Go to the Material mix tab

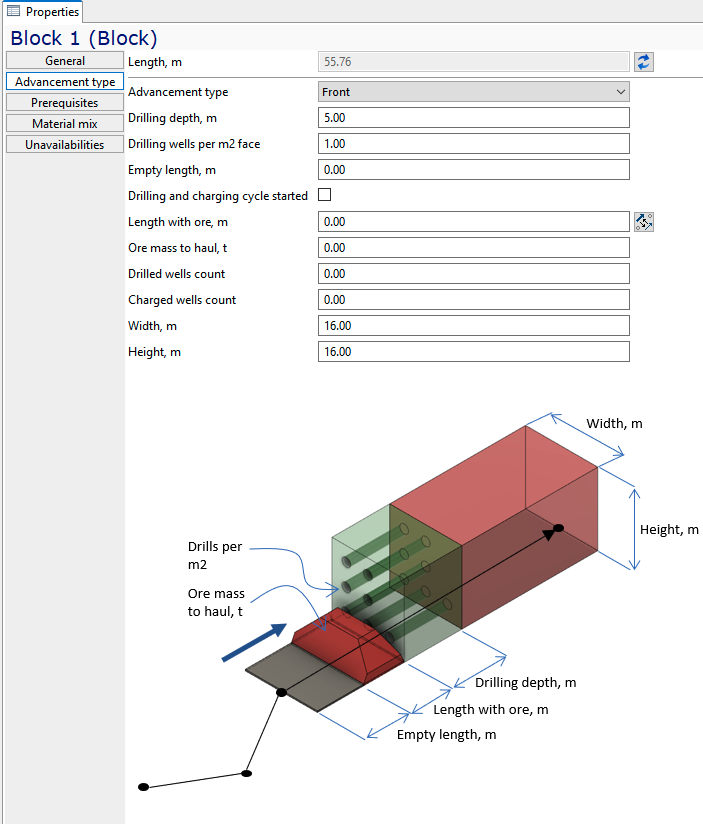65,123
